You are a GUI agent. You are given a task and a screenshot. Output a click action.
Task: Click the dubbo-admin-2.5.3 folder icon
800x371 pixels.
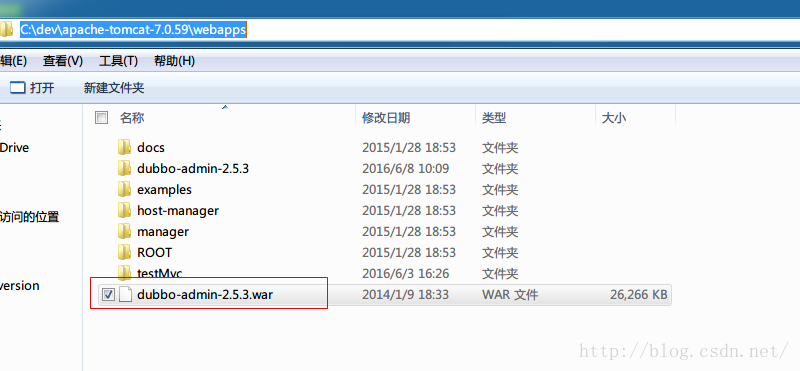(x=124, y=168)
